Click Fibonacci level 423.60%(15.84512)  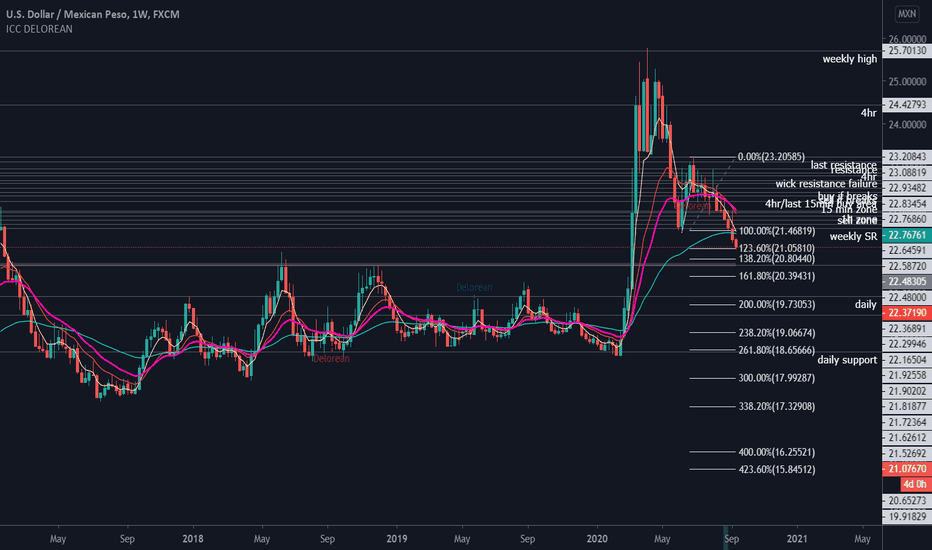(777, 470)
